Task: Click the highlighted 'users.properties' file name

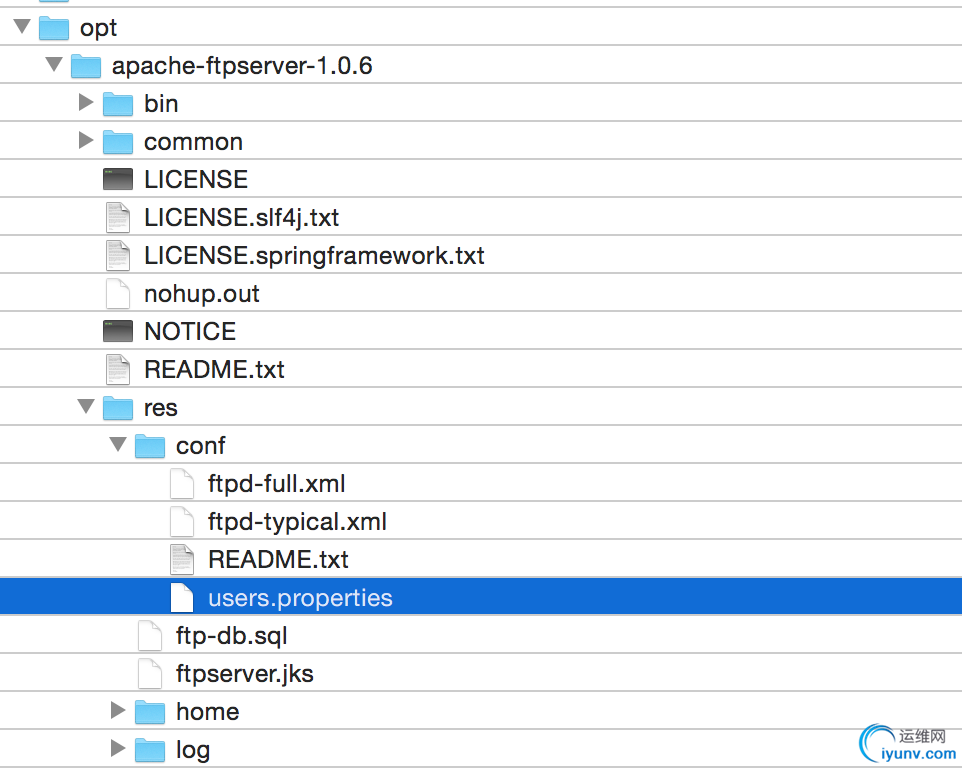Action: pyautogui.click(x=300, y=598)
